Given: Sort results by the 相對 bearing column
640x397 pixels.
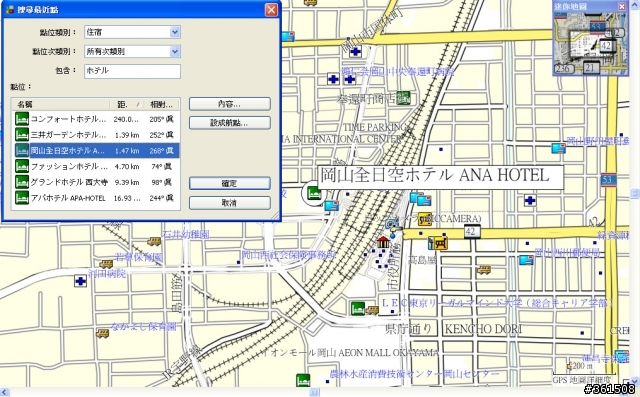Looking at the screenshot, I should 162,104.
